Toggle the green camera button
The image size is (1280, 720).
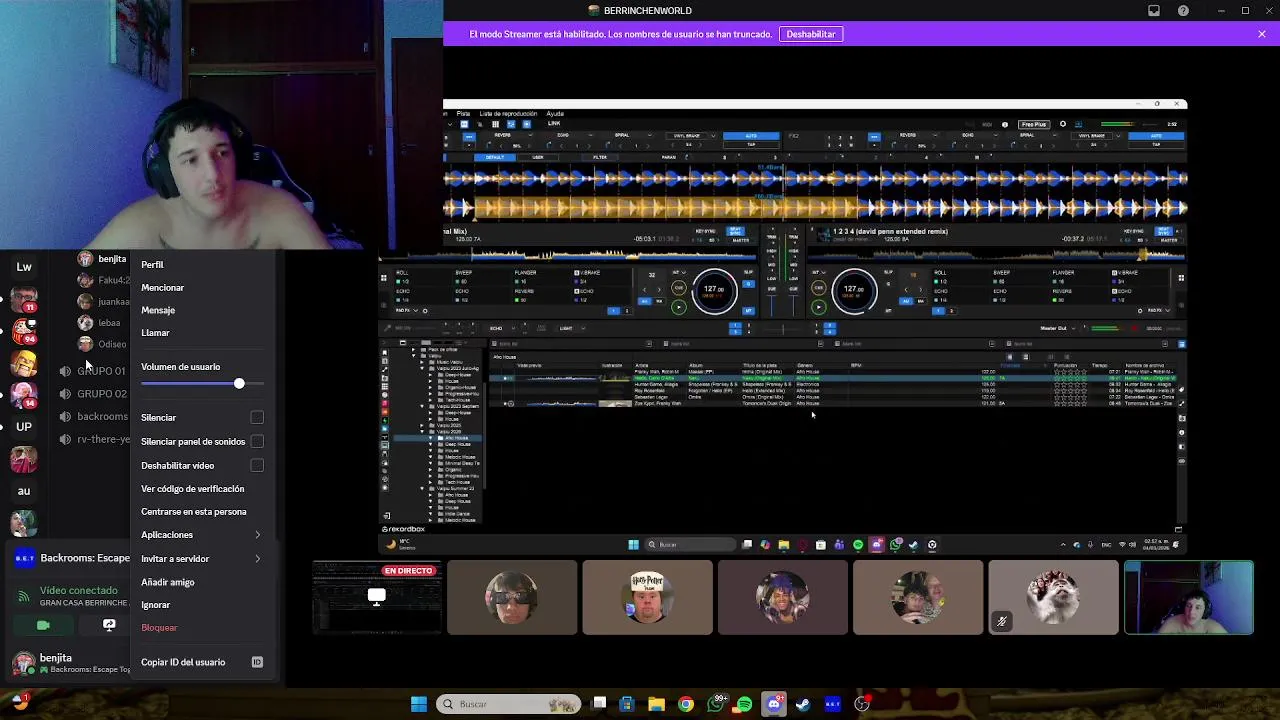click(x=43, y=624)
